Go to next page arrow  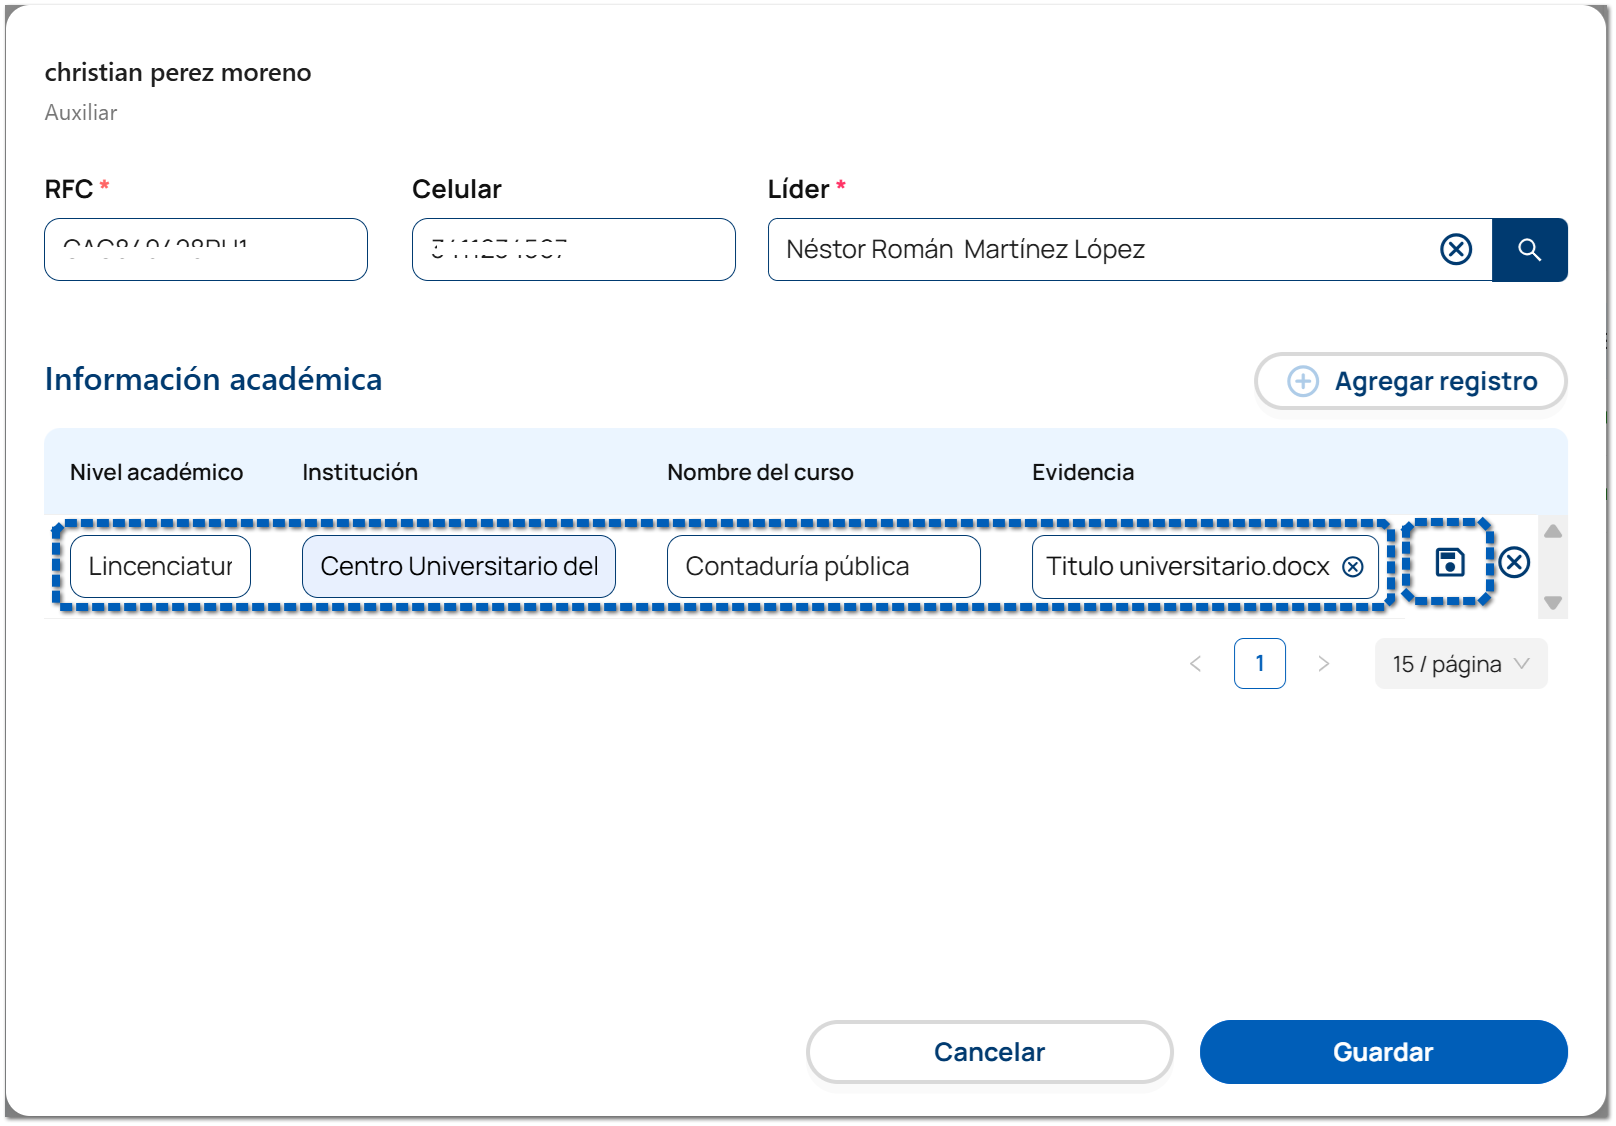pos(1323,664)
